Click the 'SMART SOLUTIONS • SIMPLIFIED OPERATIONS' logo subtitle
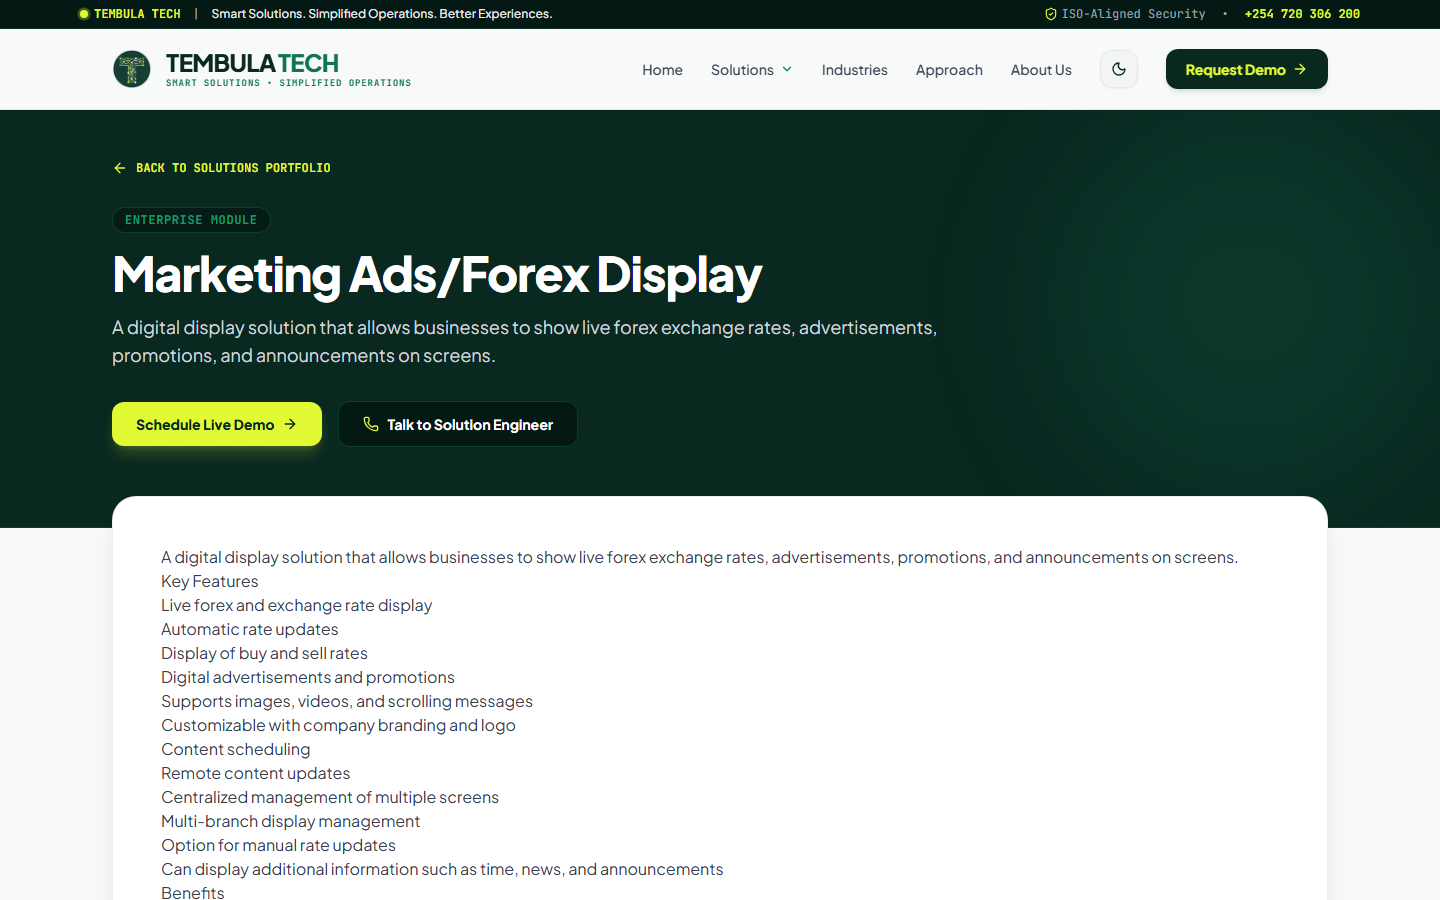This screenshot has width=1440, height=900. [288, 83]
